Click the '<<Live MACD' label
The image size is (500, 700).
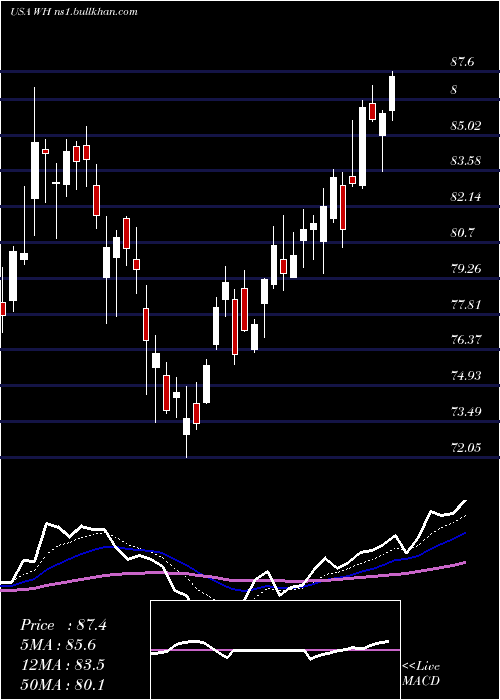(421, 673)
